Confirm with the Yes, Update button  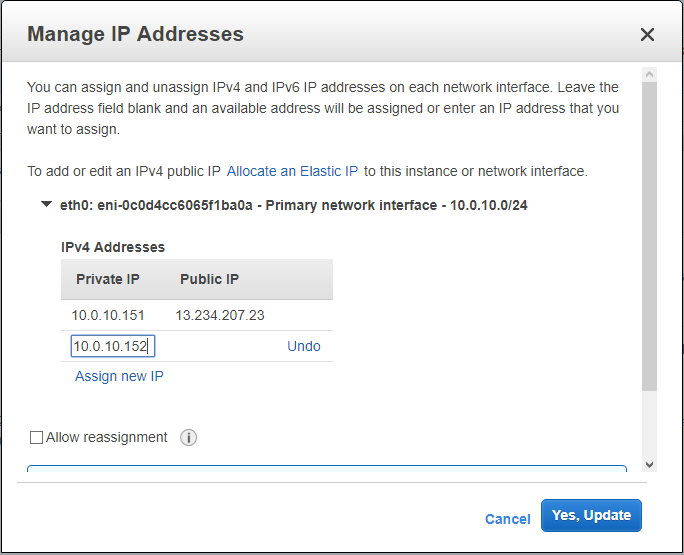591,516
